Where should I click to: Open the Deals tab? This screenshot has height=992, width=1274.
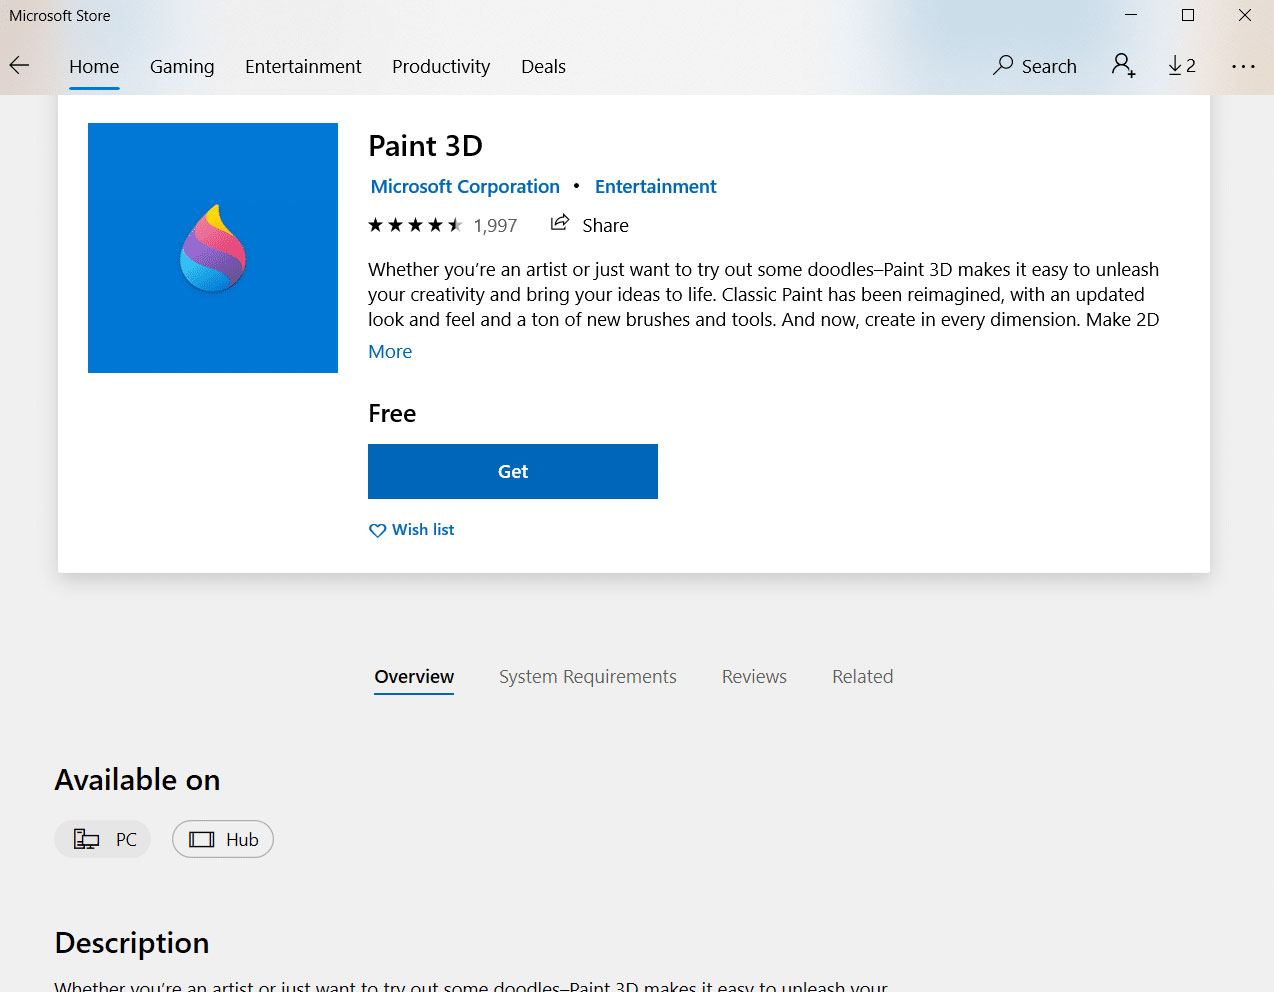tap(543, 67)
